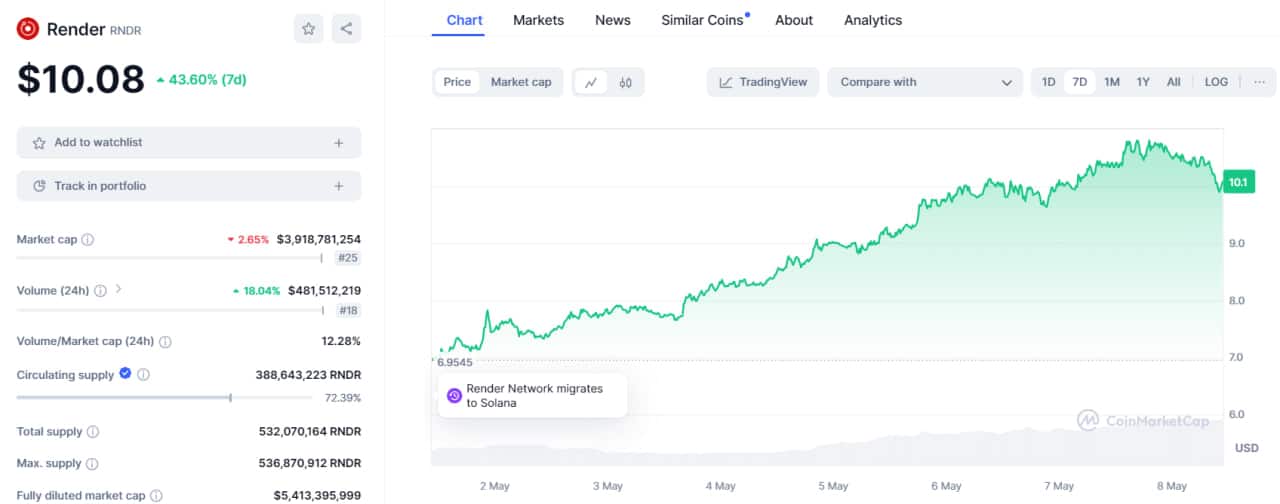Open the News tab
This screenshot has height=504, width=1280.
(612, 20)
